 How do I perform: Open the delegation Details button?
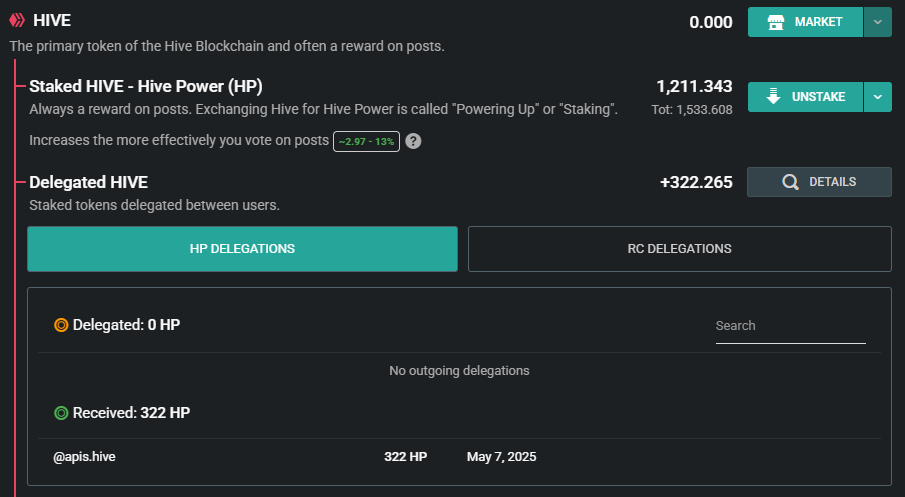[819, 182]
